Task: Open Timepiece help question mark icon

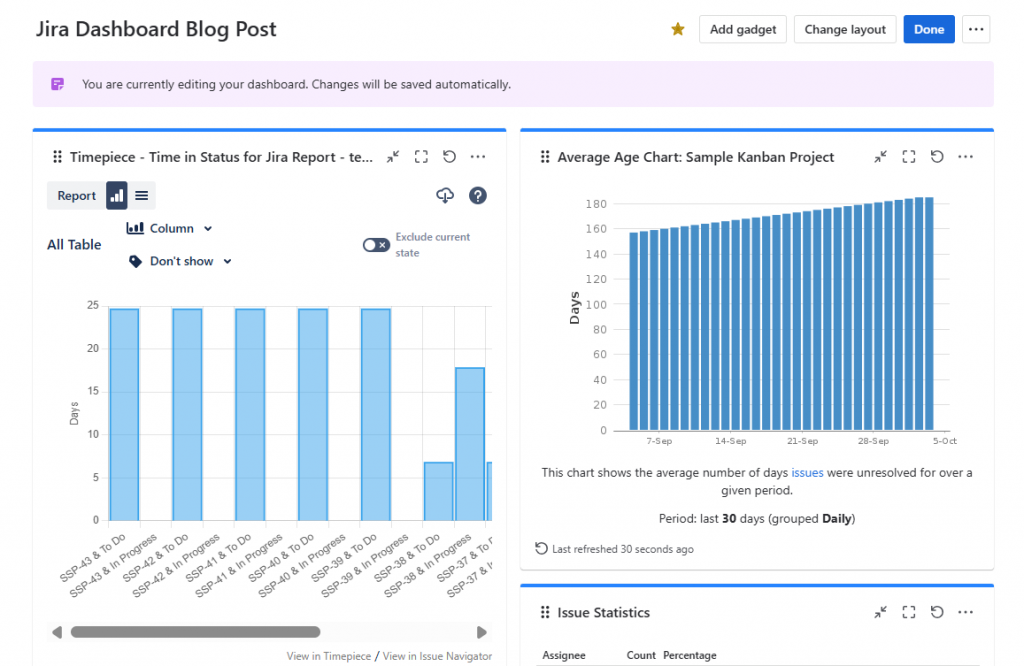Action: click(478, 196)
